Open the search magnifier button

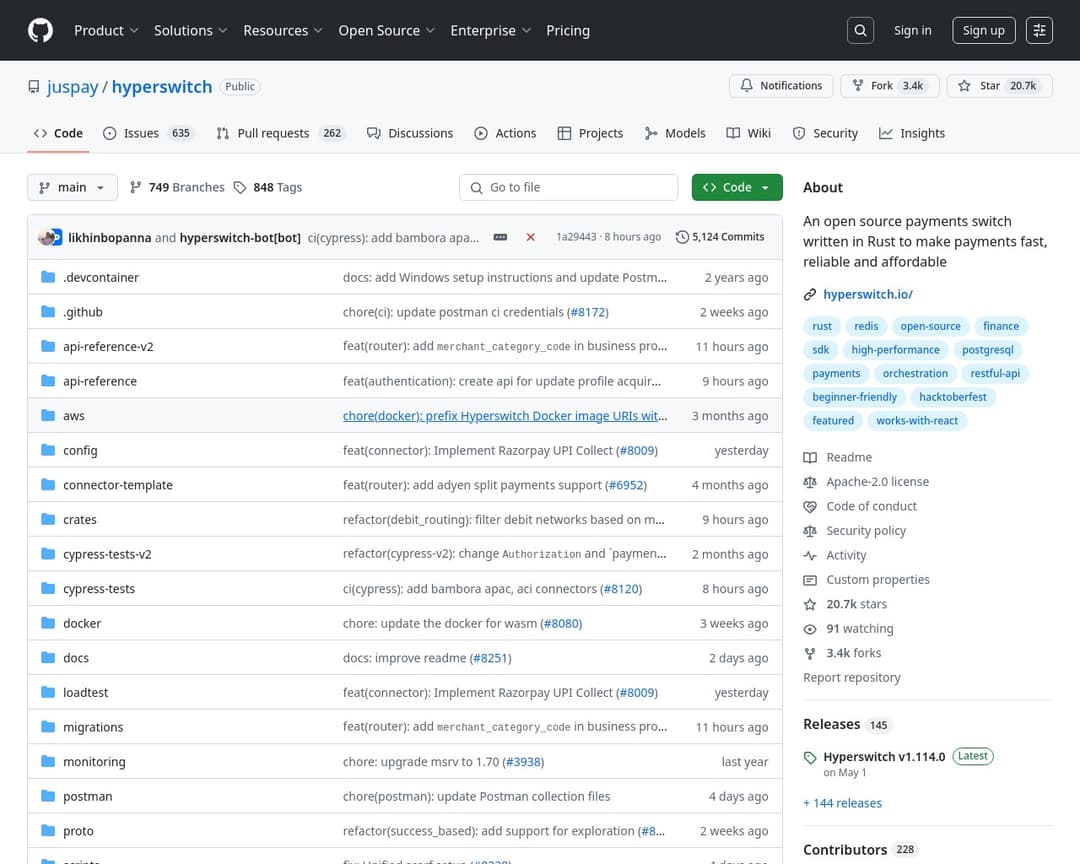860,30
